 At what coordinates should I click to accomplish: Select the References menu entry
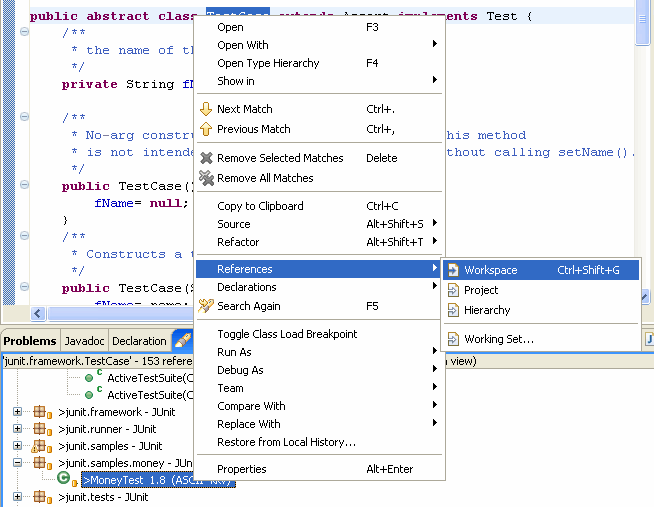pyautogui.click(x=319, y=269)
